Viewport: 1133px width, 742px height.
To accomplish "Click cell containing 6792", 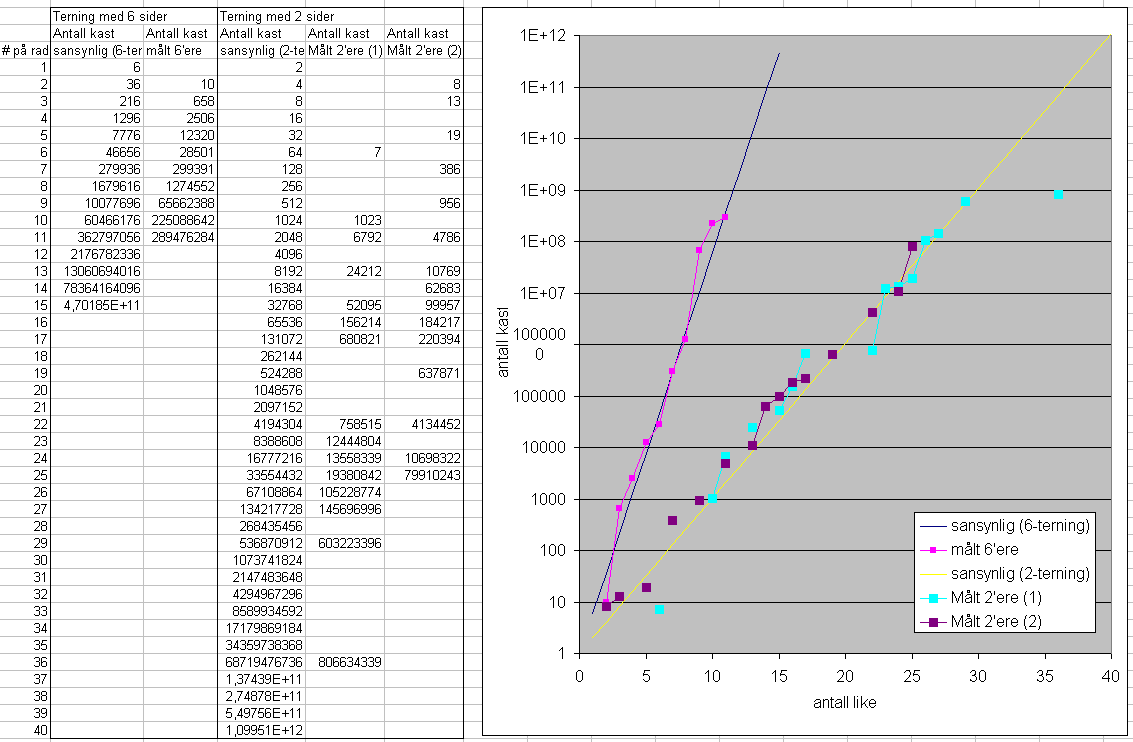I will tap(345, 237).
